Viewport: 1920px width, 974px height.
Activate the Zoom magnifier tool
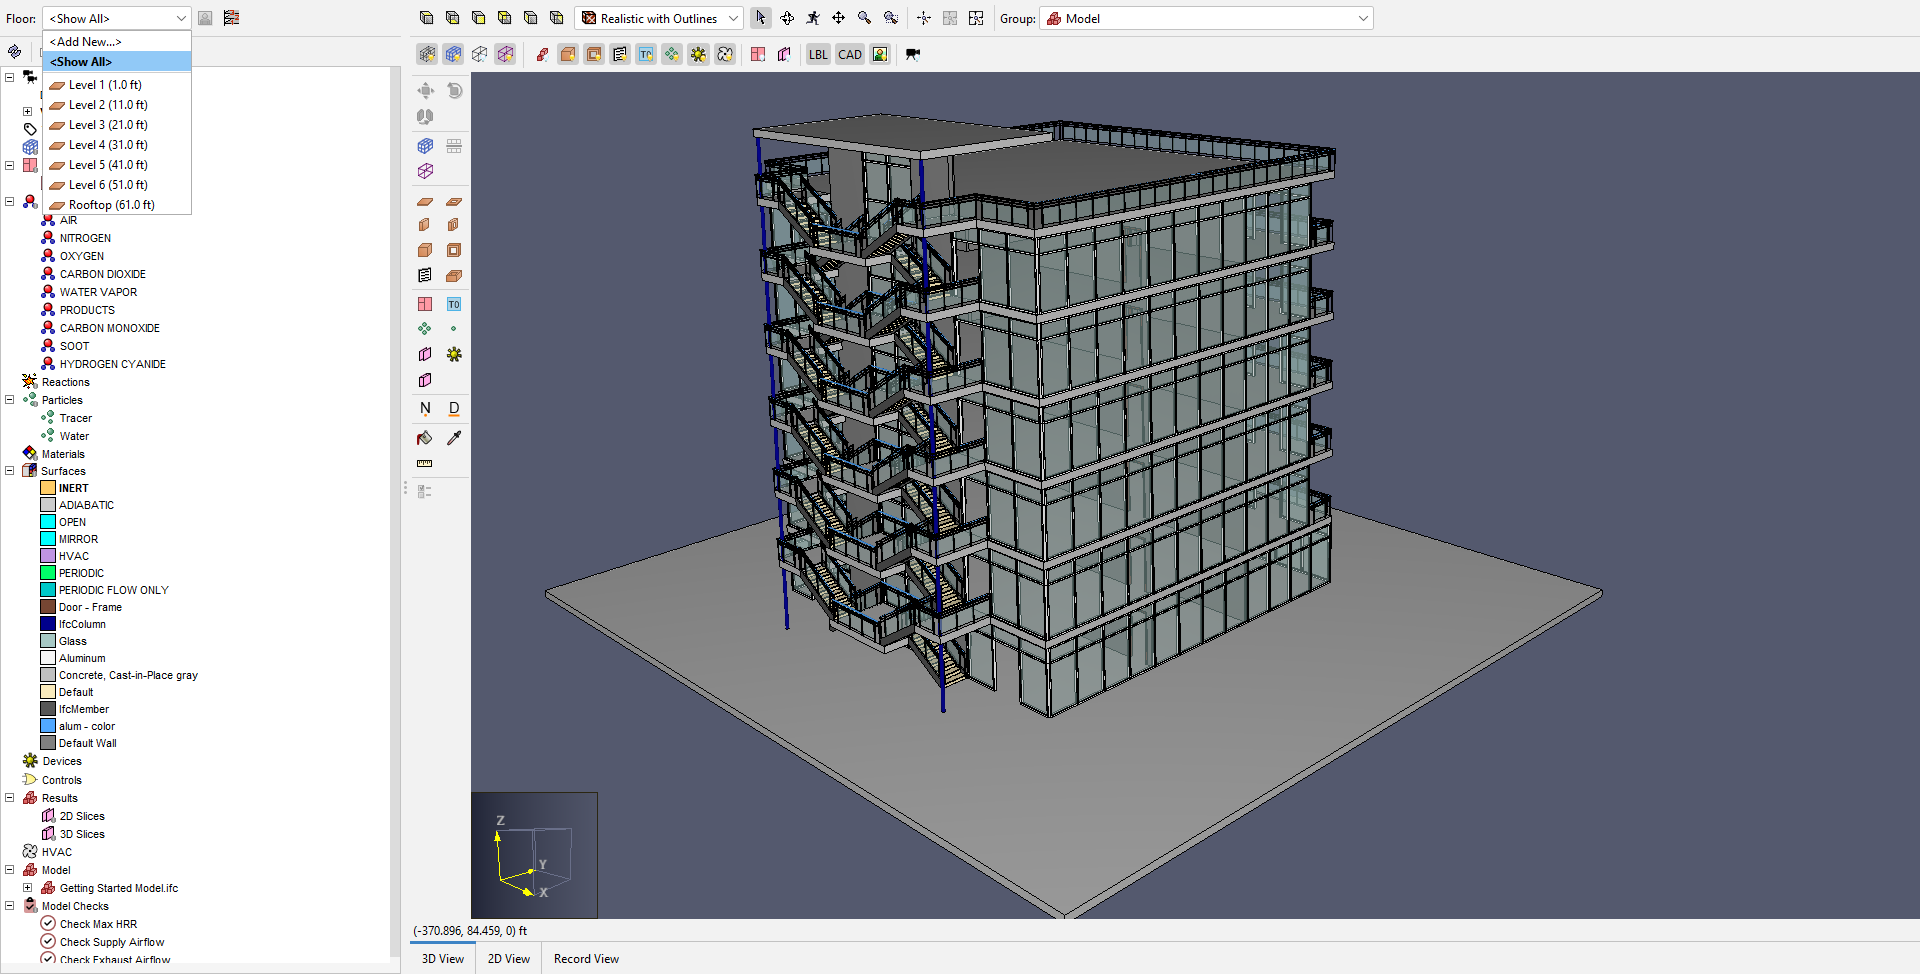coord(865,18)
